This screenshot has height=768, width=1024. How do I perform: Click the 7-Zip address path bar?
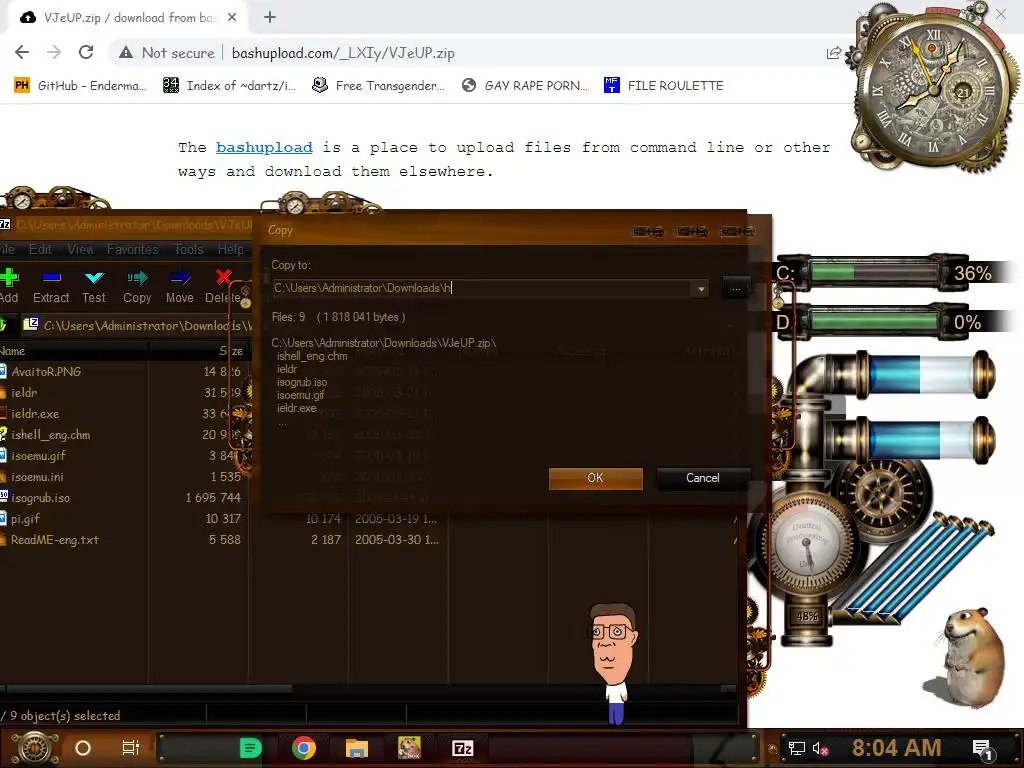[x=137, y=325]
